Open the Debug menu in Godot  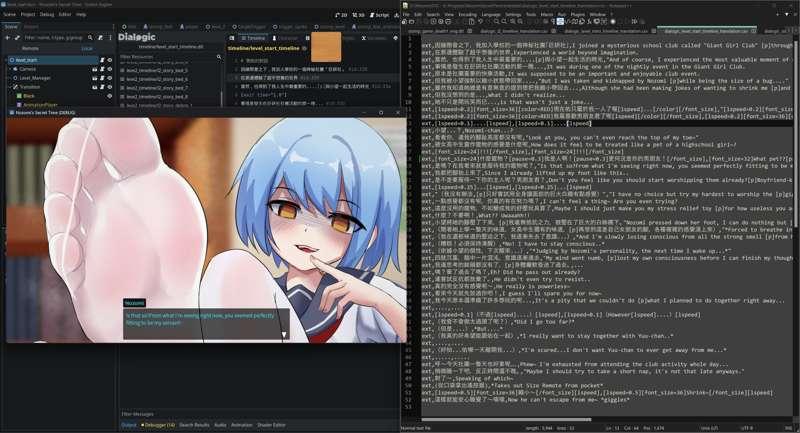[47, 14]
